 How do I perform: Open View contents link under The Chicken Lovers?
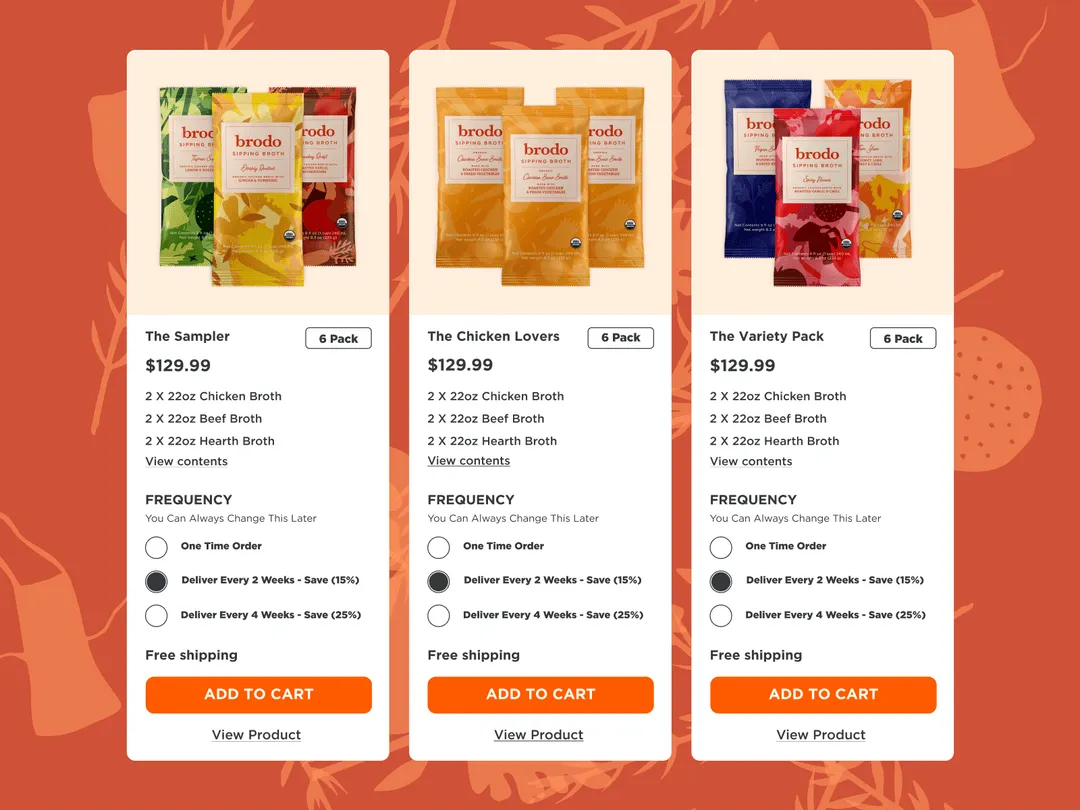pyautogui.click(x=468, y=461)
